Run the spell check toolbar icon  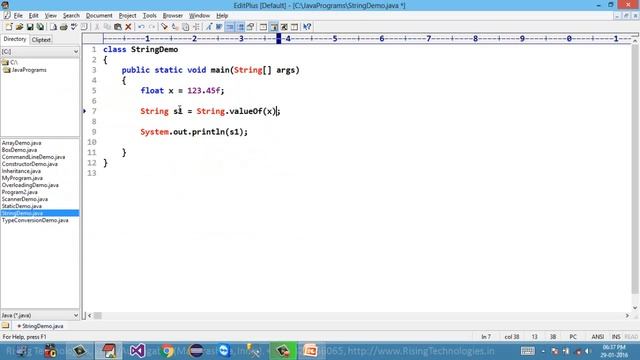(74, 27)
